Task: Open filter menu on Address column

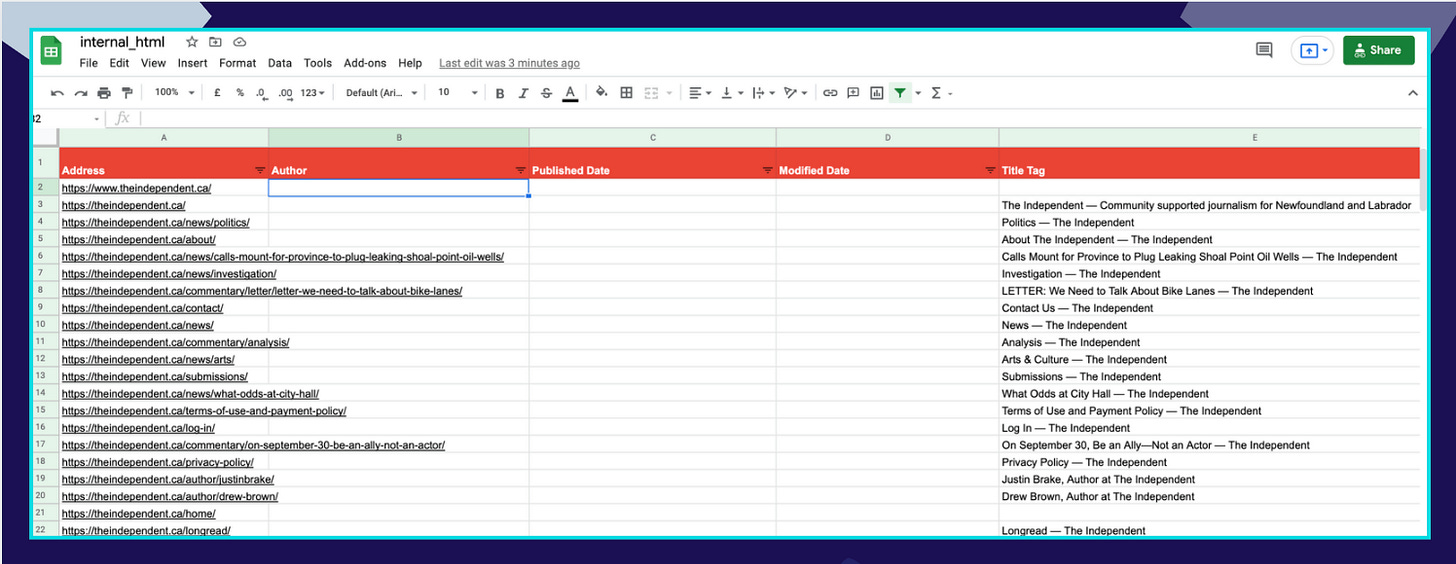Action: (260, 170)
